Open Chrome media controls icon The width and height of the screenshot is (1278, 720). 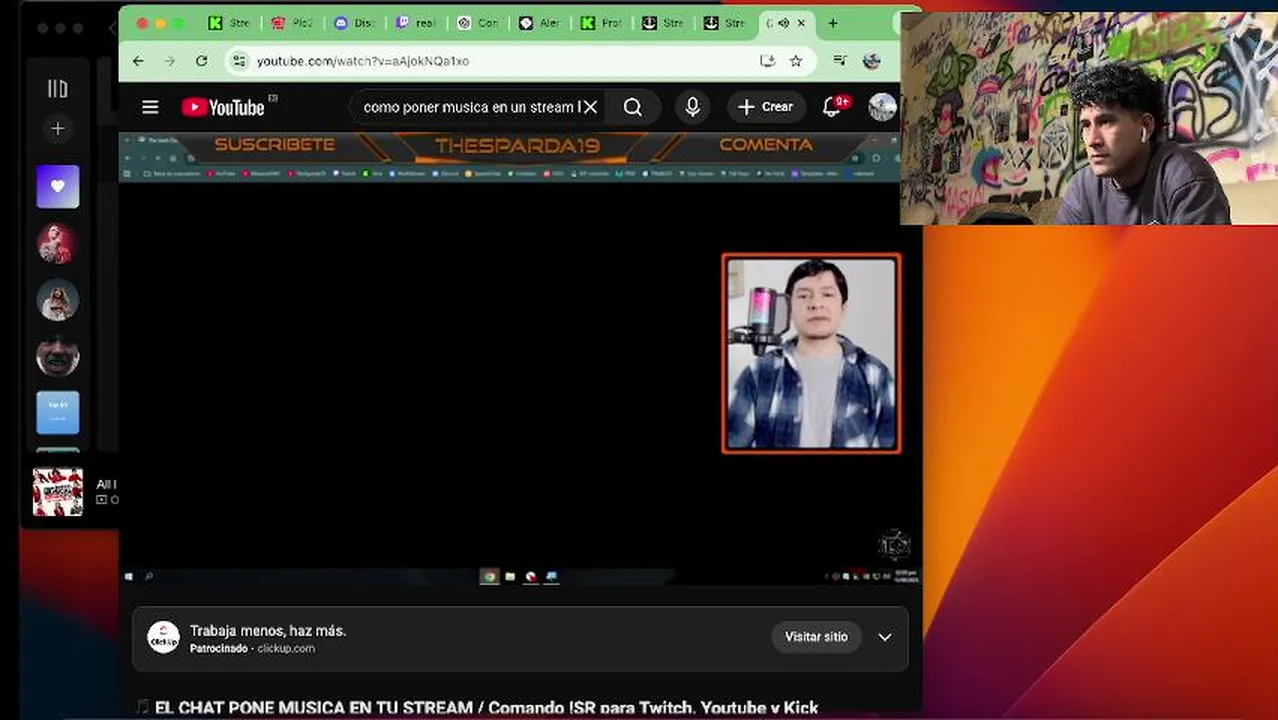coord(841,61)
